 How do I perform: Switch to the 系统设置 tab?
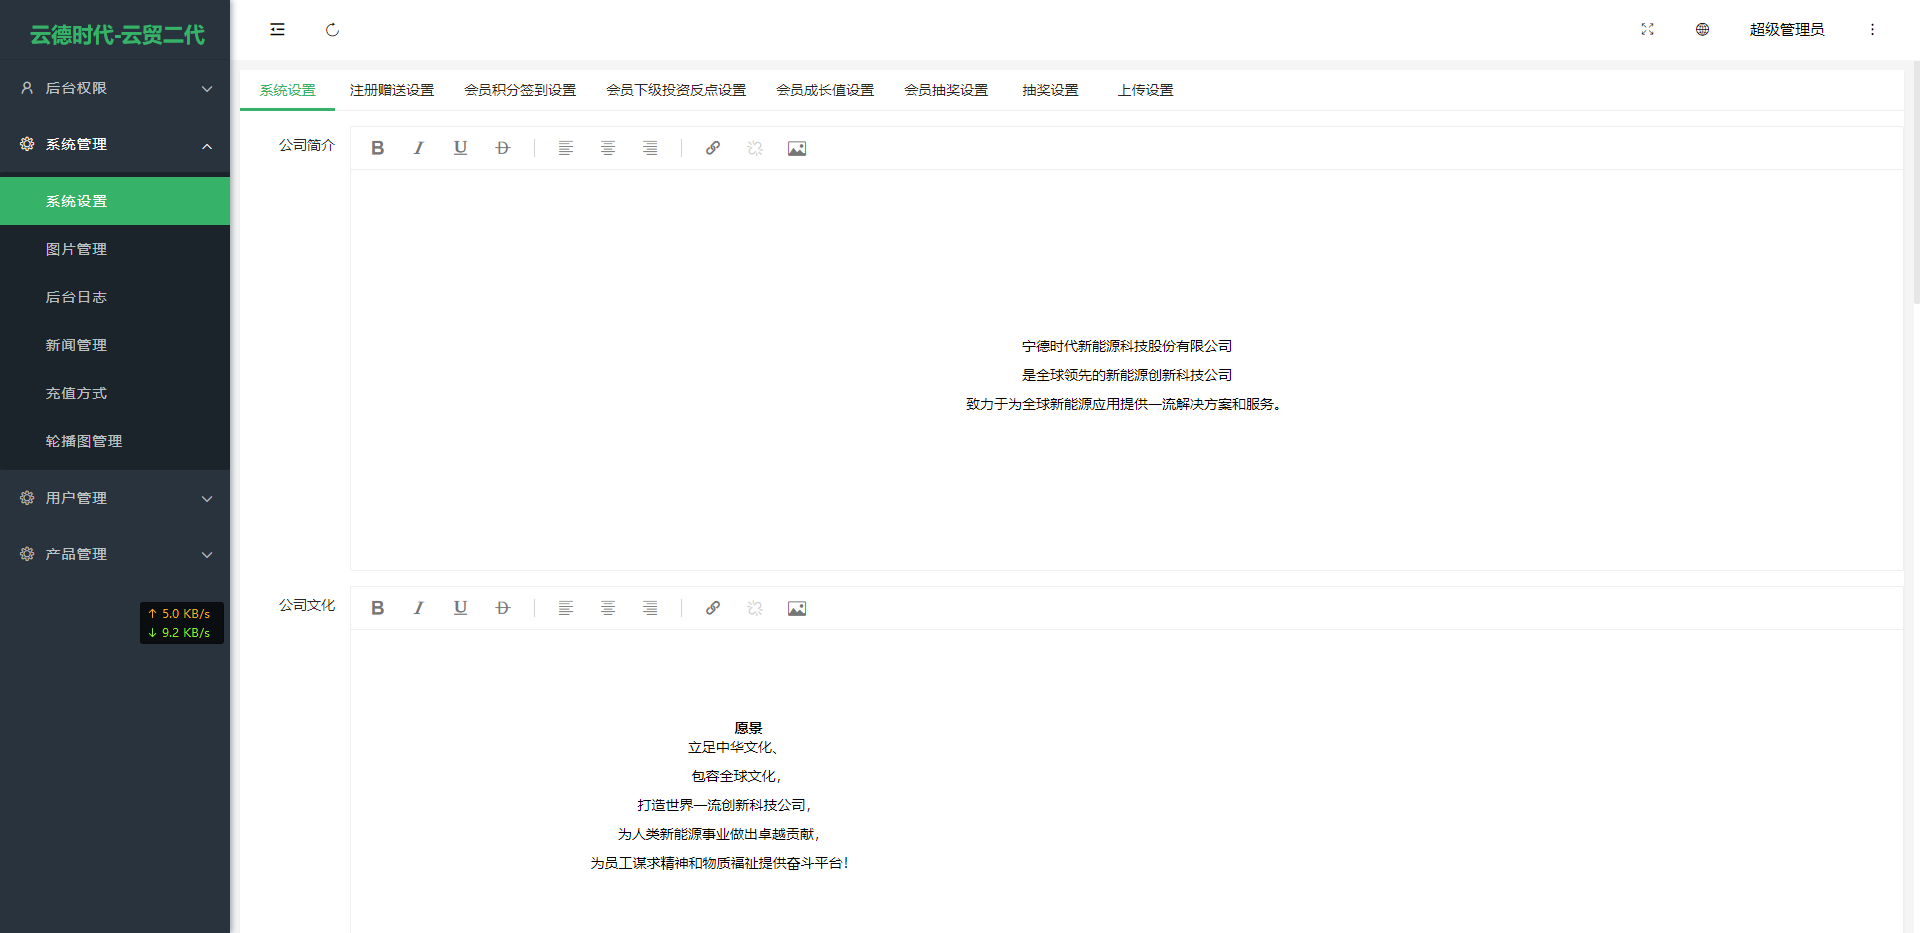pos(288,90)
